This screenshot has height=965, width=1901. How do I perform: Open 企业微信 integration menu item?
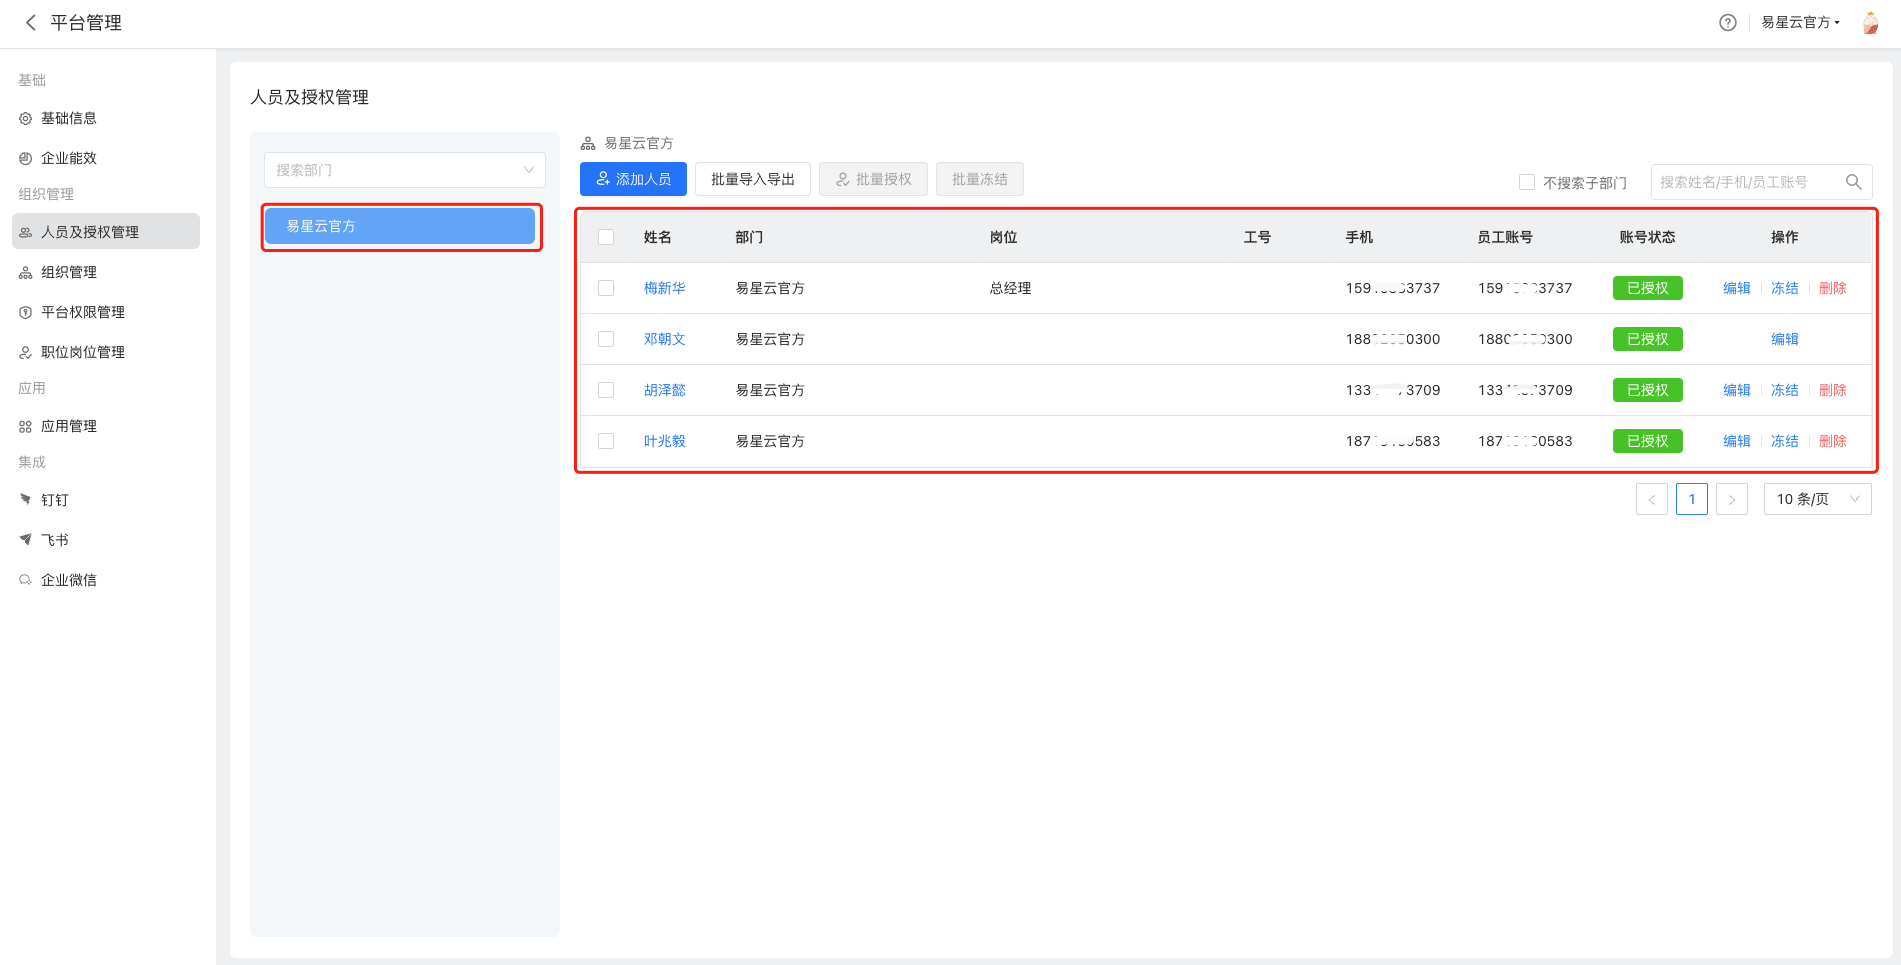pos(106,580)
